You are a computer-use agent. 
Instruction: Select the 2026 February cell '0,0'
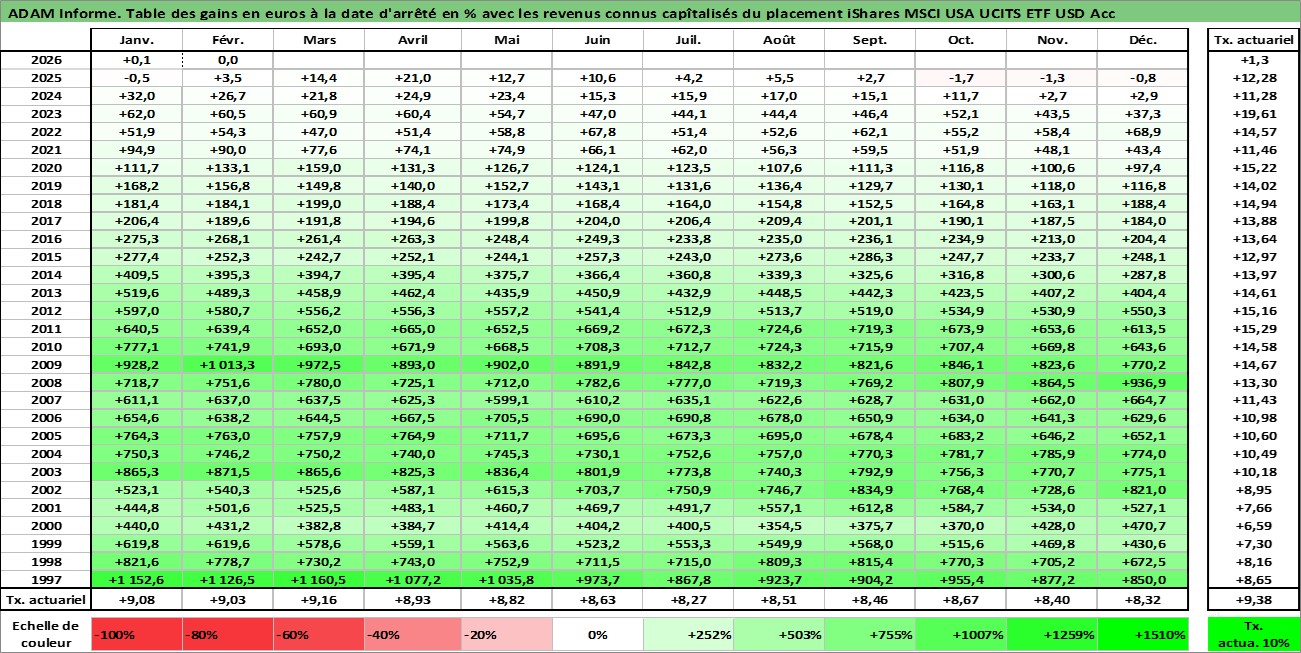click(228, 60)
